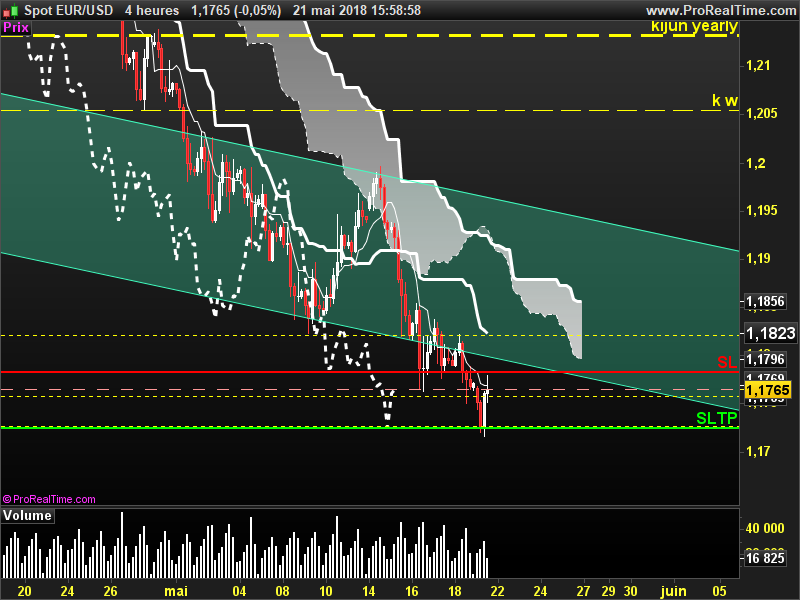Click the 4 heures timeframe label
This screenshot has height=600, width=800.
(x=152, y=10)
